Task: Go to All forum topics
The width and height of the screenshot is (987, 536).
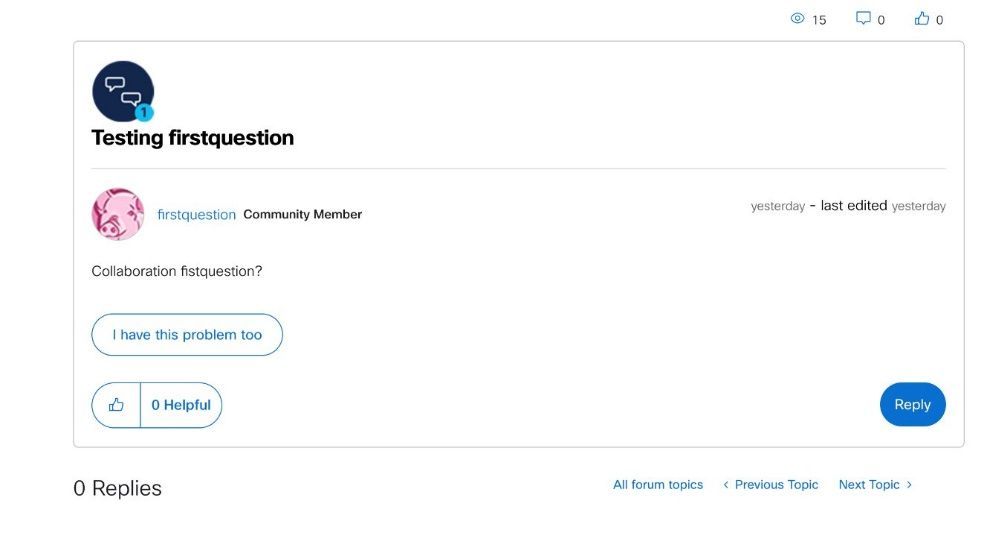Action: (x=658, y=484)
